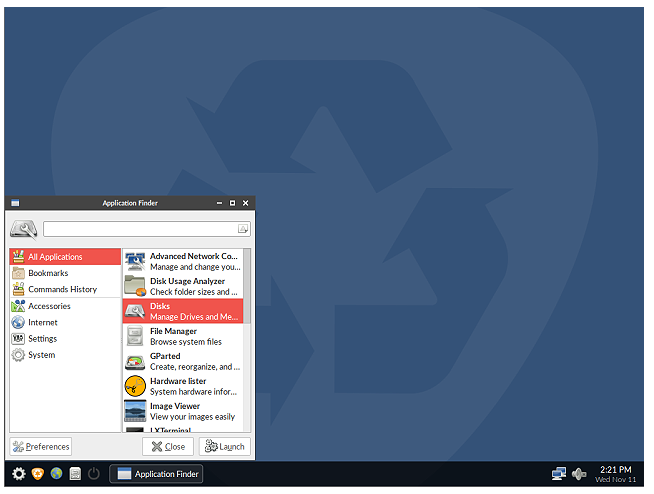
Task: Select the All Applications category
Action: tap(65, 257)
